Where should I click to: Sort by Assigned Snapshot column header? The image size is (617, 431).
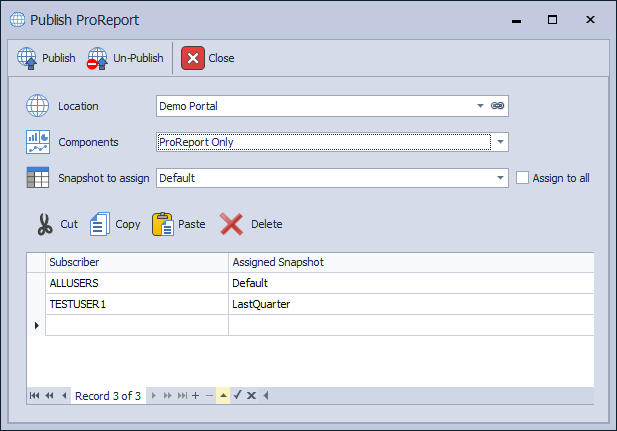click(x=411, y=263)
